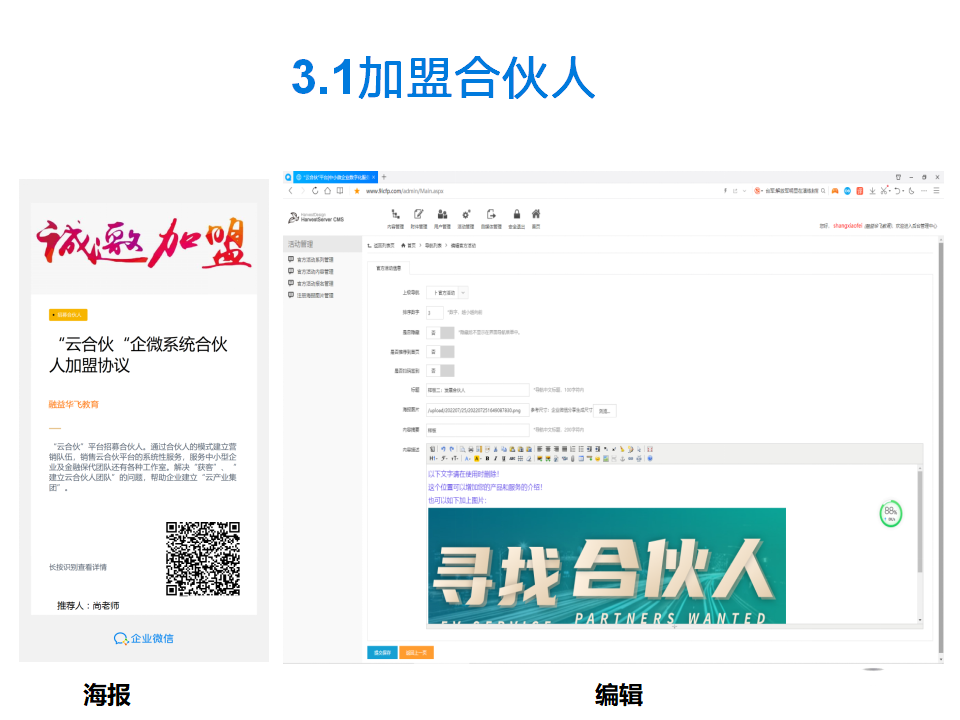Screen dimensions: 960x720
Task: Open the H1 heading dropdown in editor
Action: click(x=433, y=458)
